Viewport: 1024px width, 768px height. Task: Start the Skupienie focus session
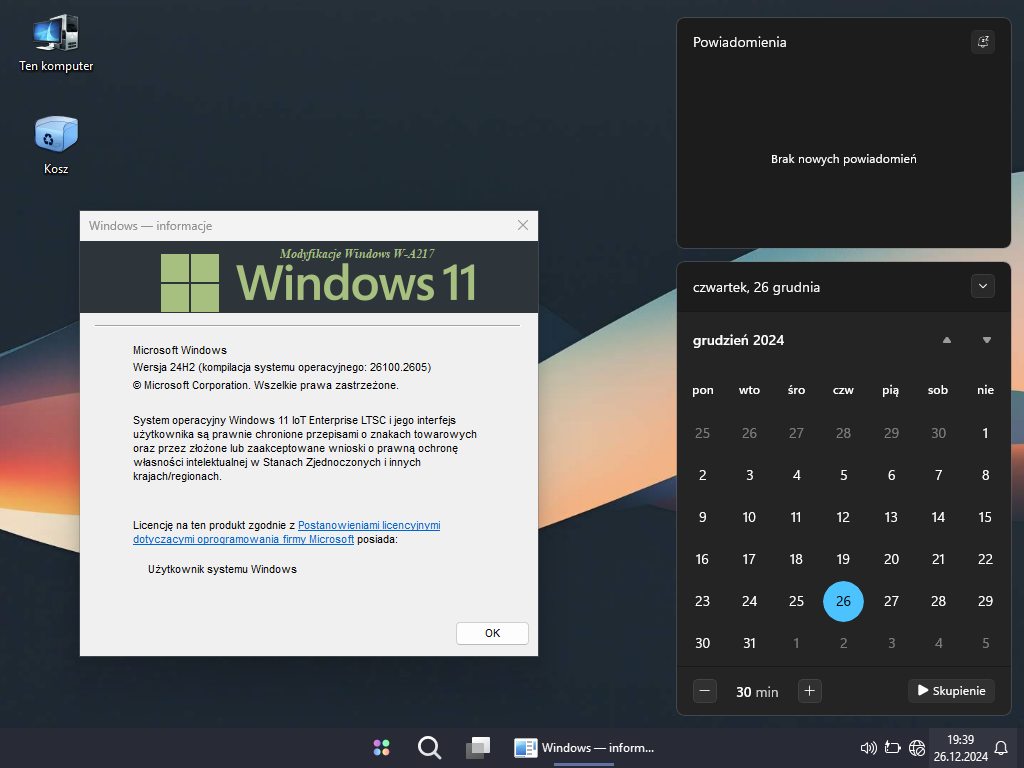(x=951, y=691)
